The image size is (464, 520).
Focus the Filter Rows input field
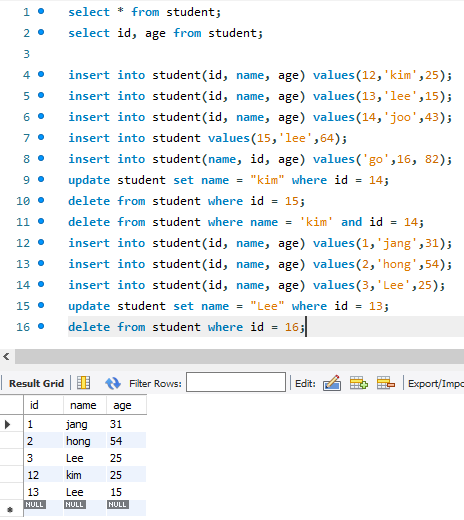click(x=236, y=382)
